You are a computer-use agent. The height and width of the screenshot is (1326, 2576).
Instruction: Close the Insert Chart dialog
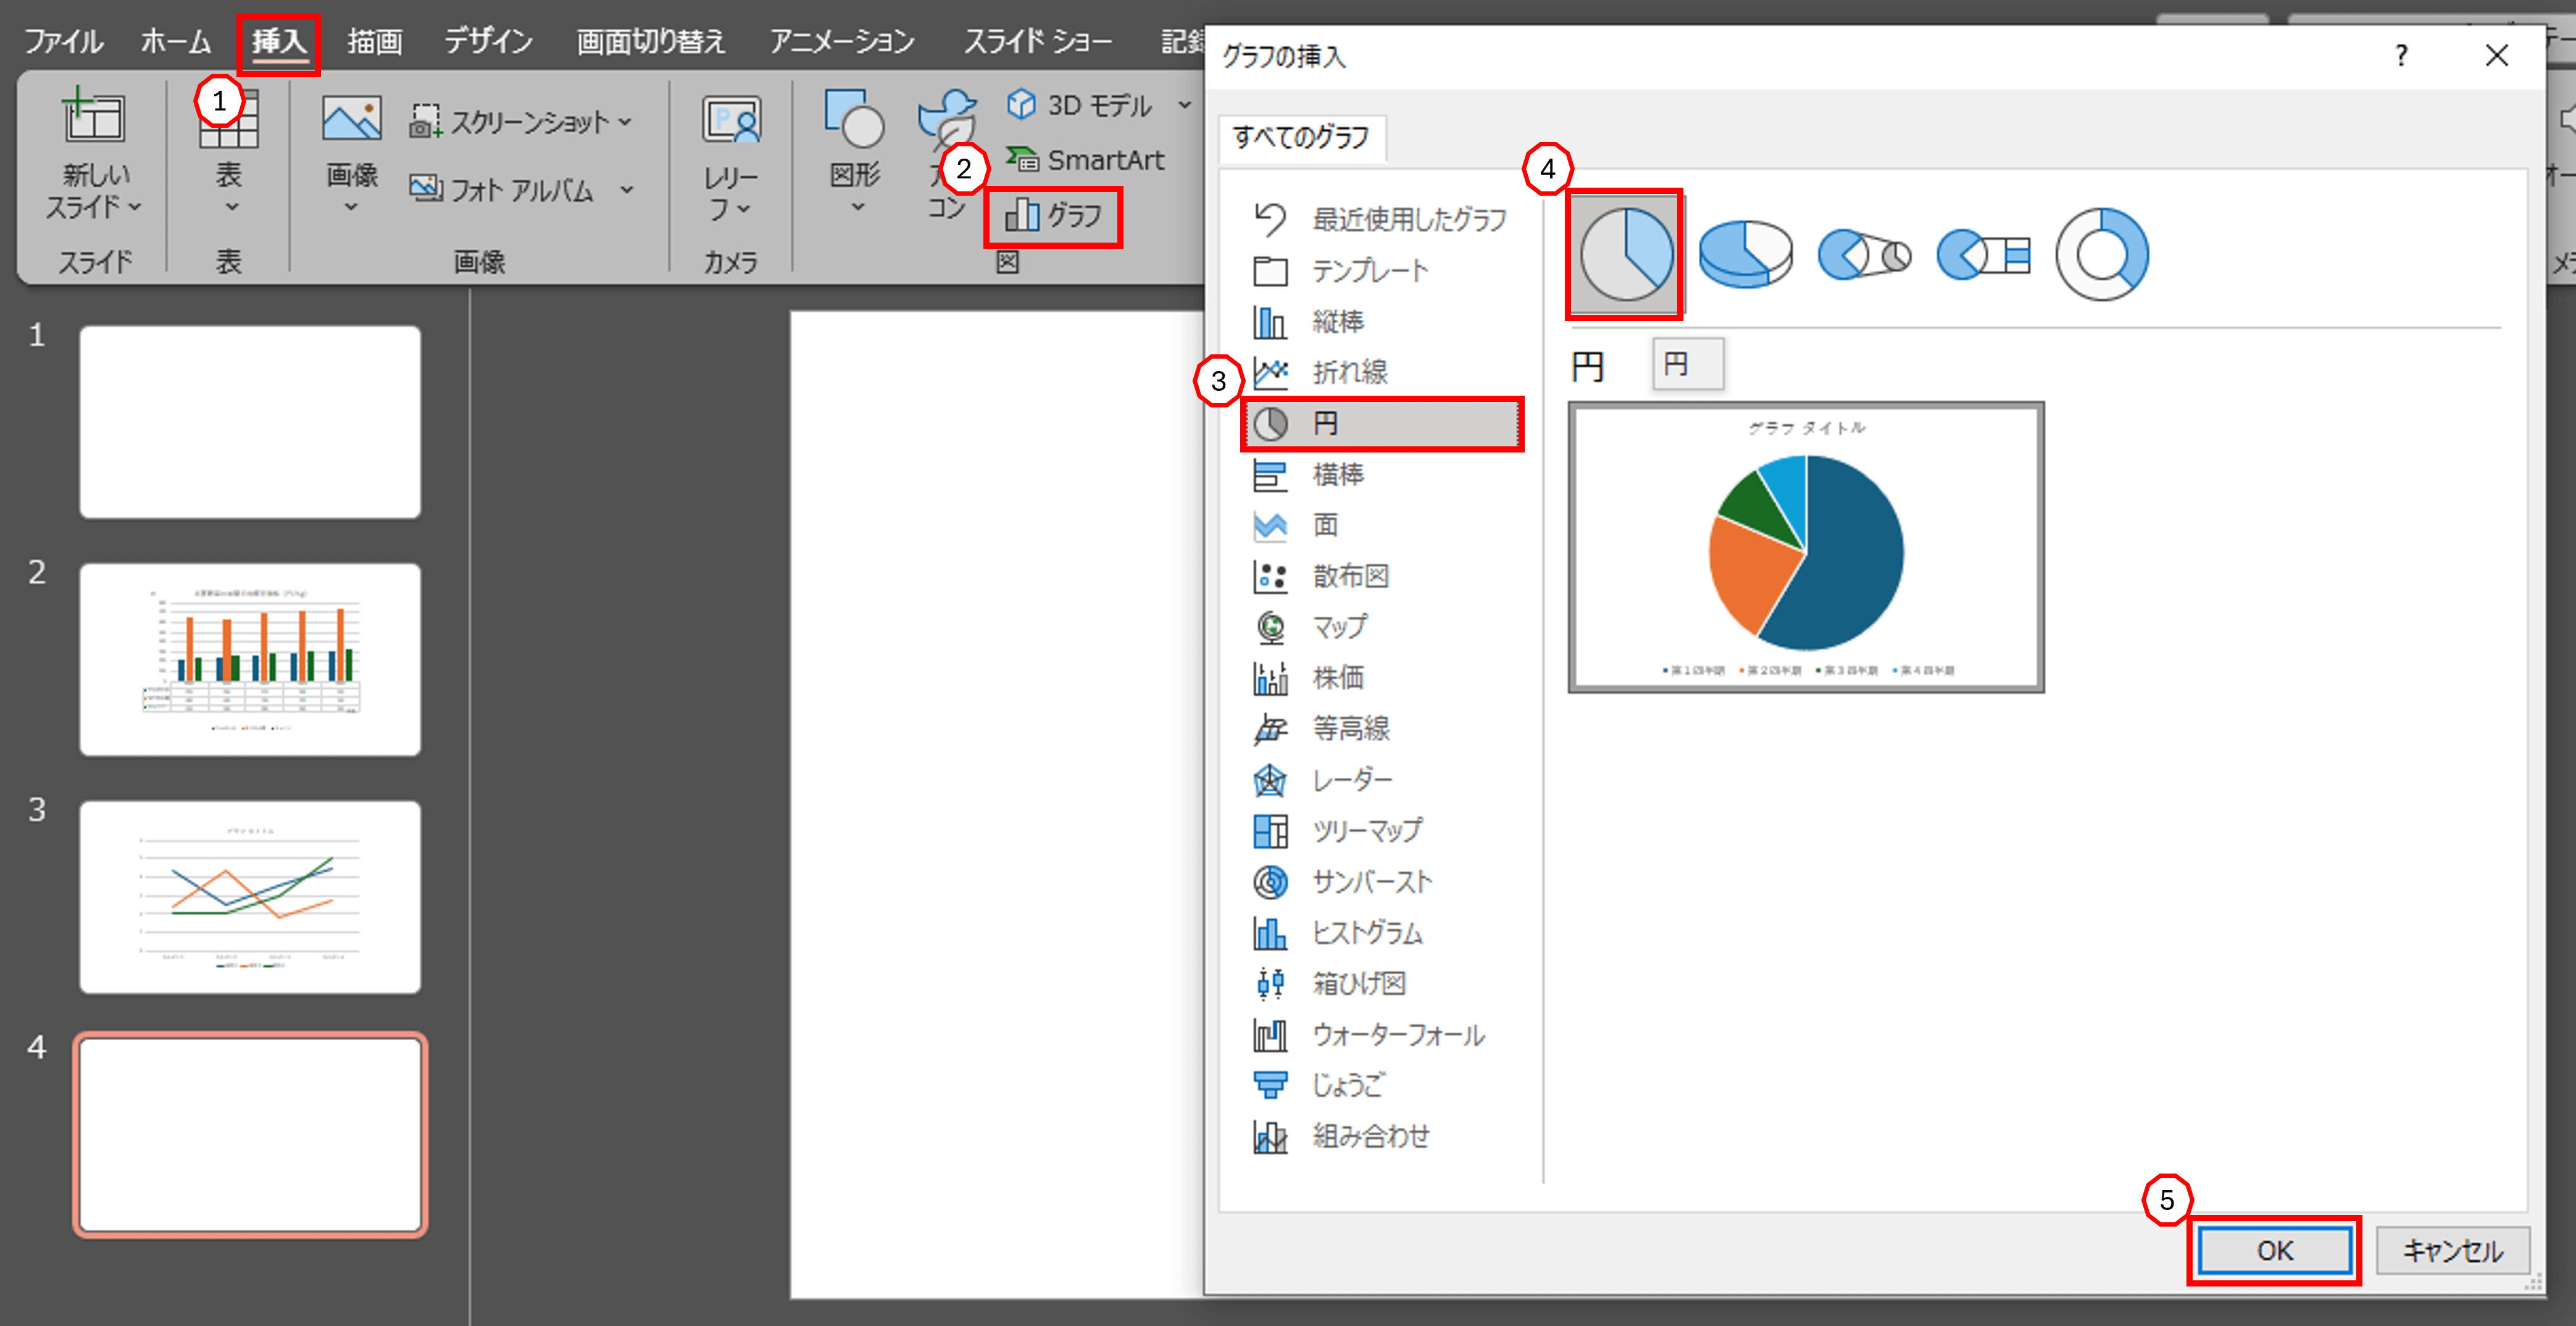pyautogui.click(x=2497, y=55)
